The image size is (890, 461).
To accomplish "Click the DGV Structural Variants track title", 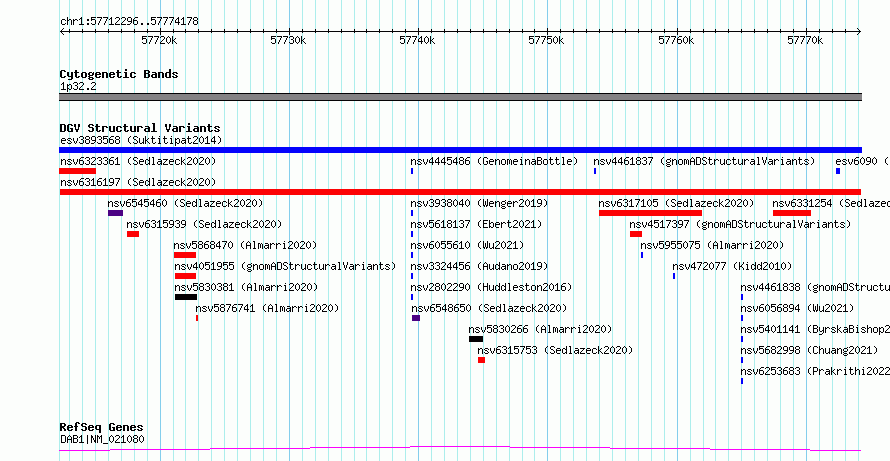I will pos(140,128).
